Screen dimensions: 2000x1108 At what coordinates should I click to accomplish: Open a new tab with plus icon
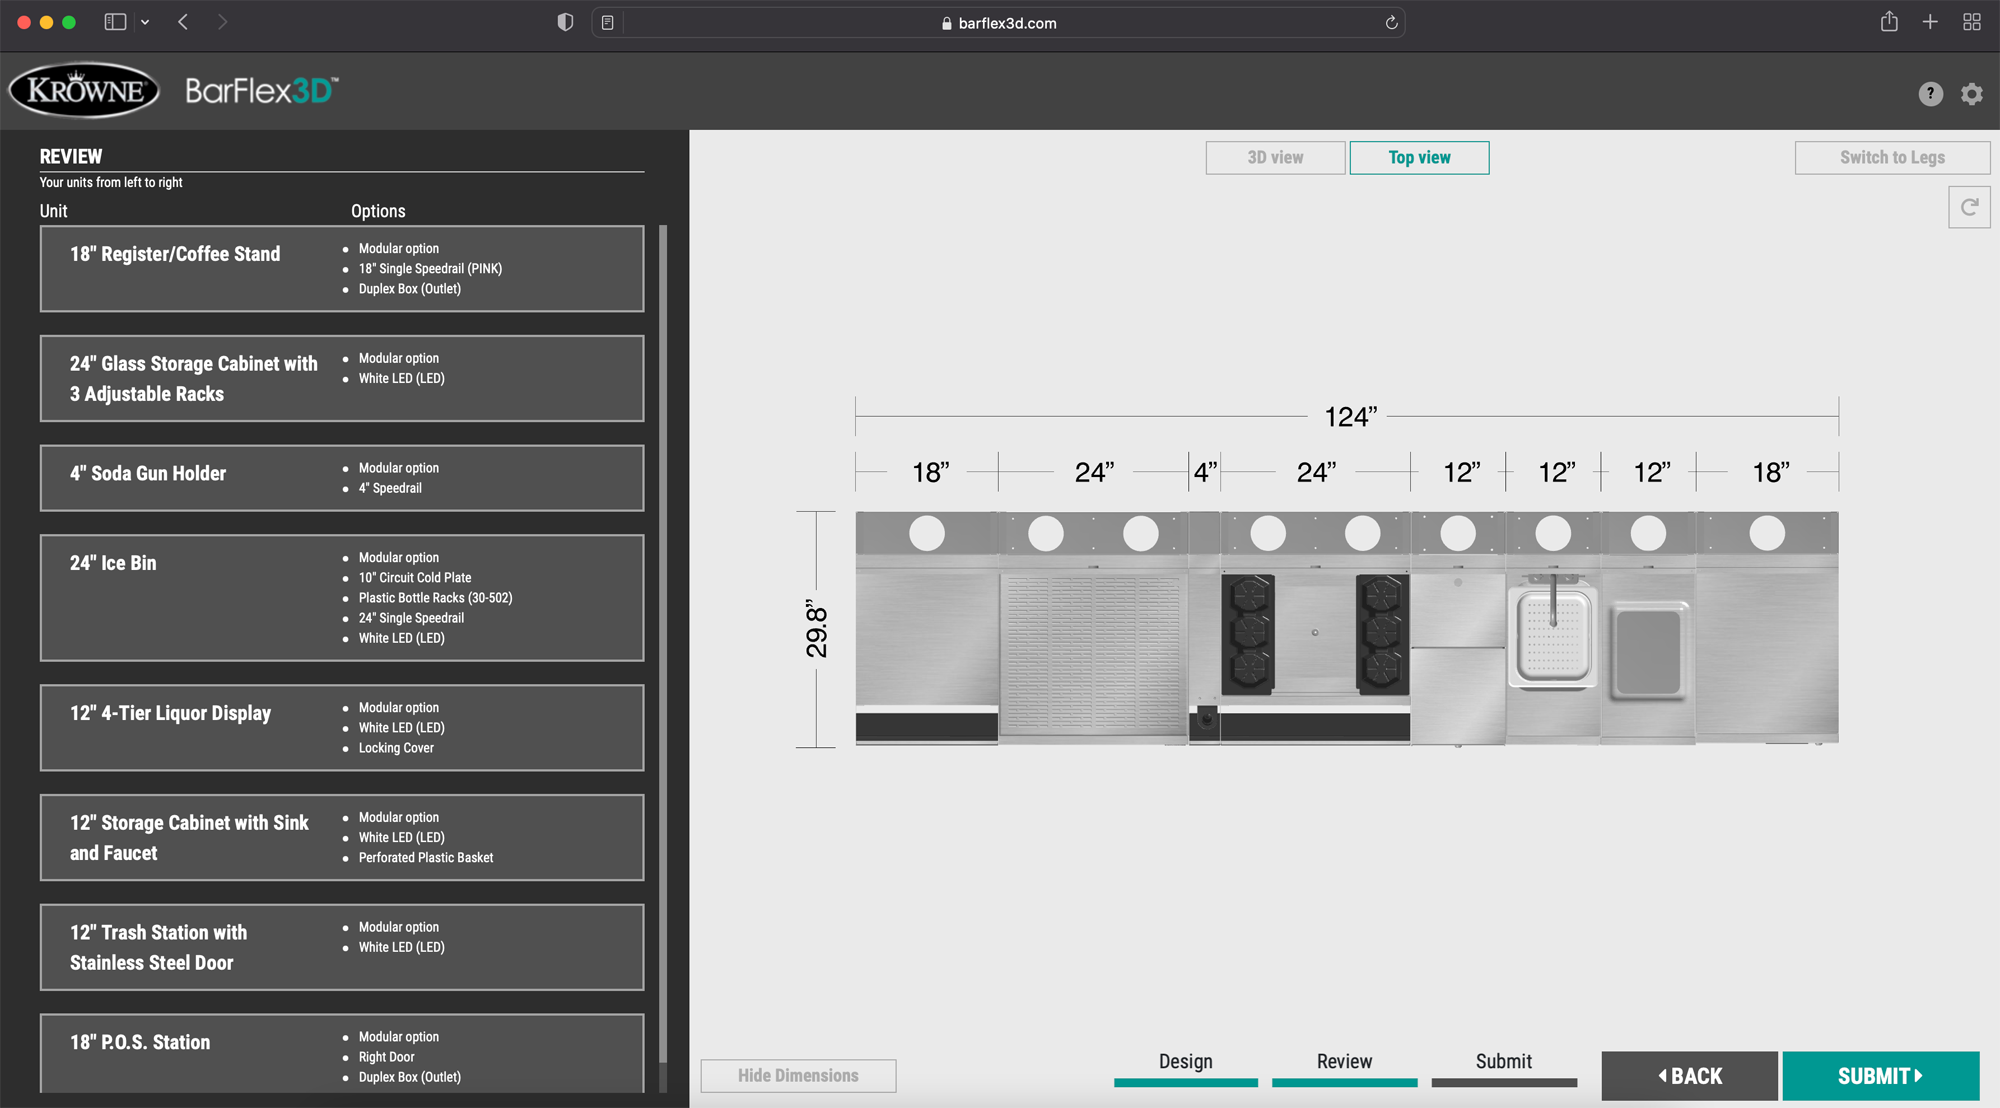1930,22
